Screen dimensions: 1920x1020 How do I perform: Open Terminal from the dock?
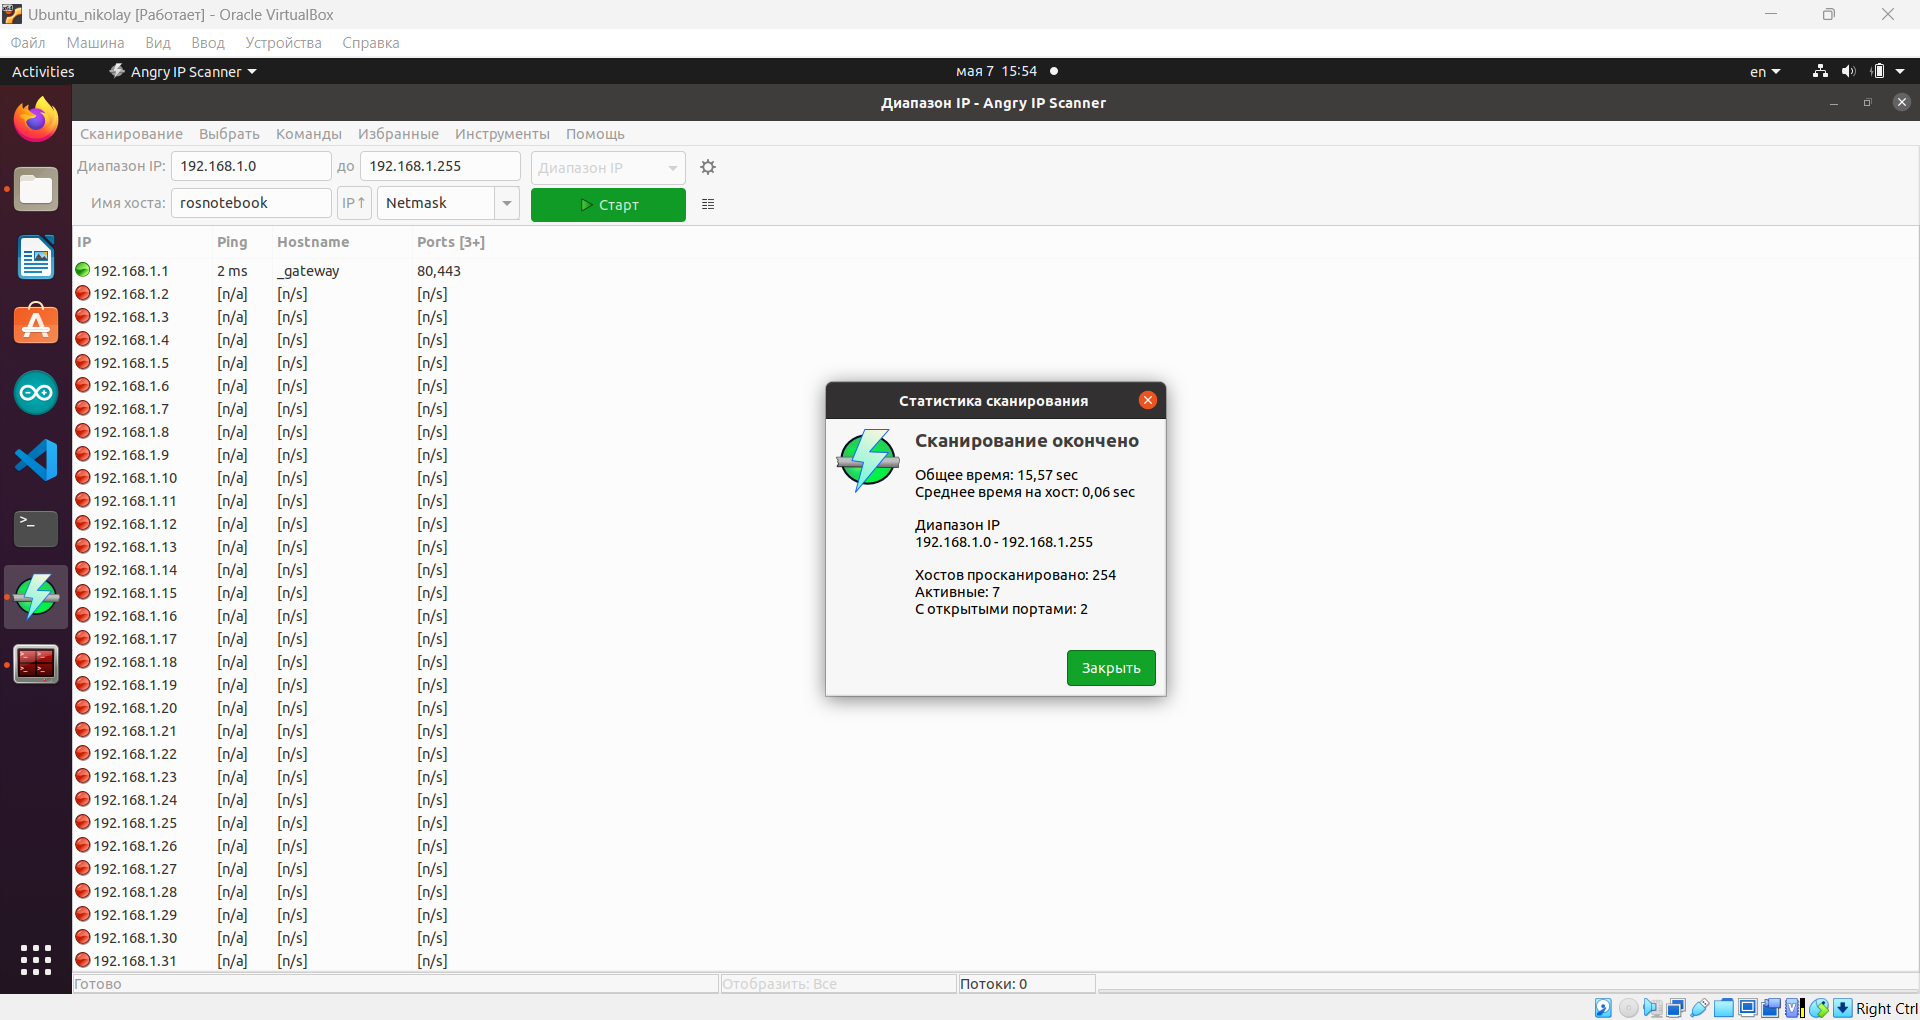point(36,528)
